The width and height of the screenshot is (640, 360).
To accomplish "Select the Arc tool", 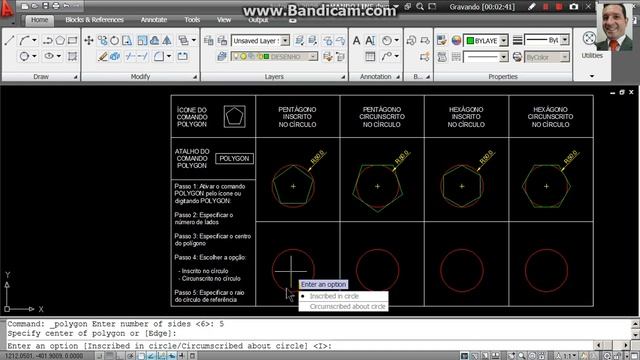I will tap(24, 40).
